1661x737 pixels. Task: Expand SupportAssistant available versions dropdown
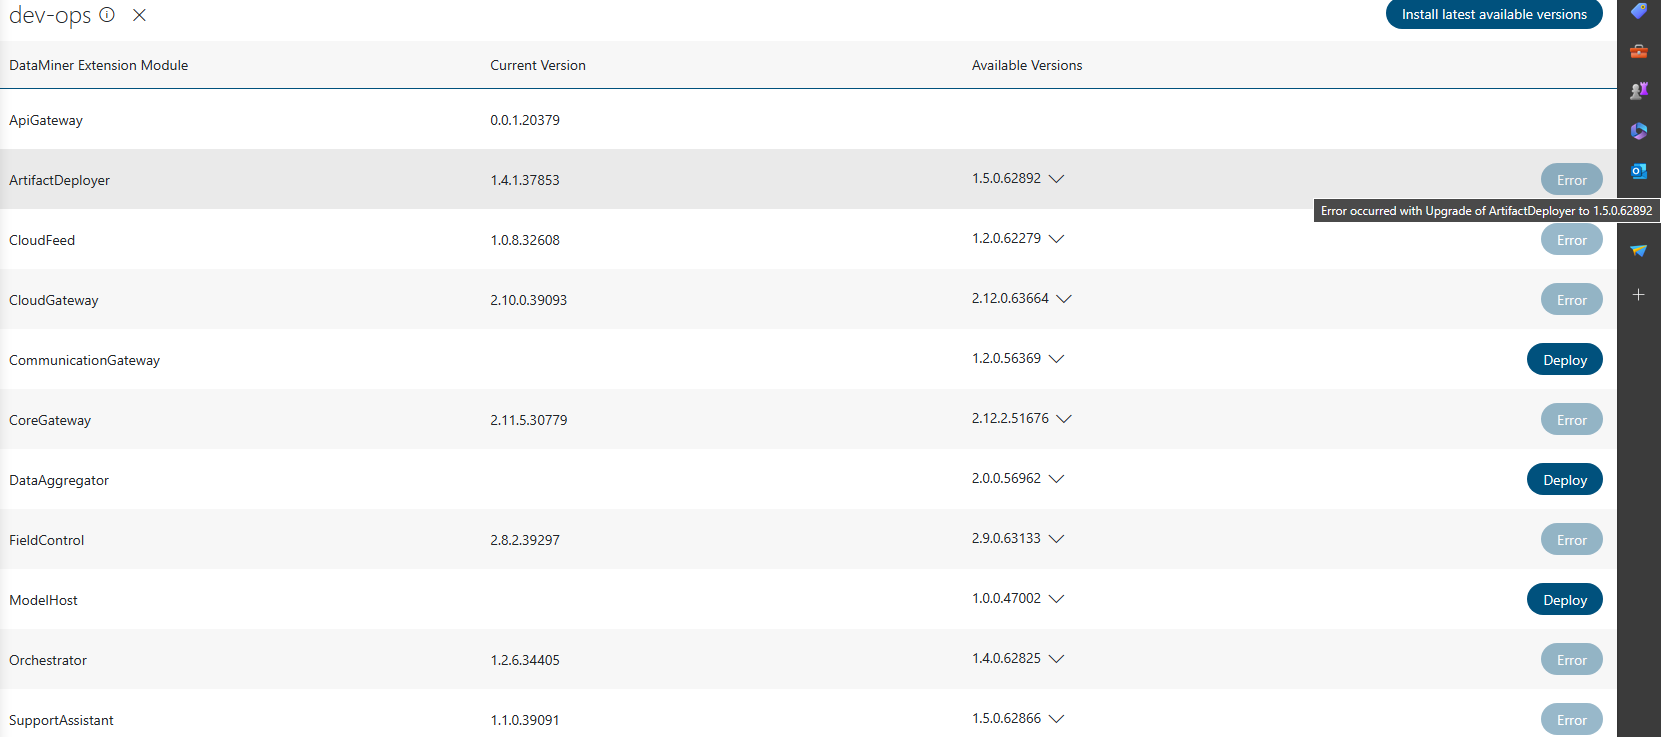click(x=1056, y=719)
